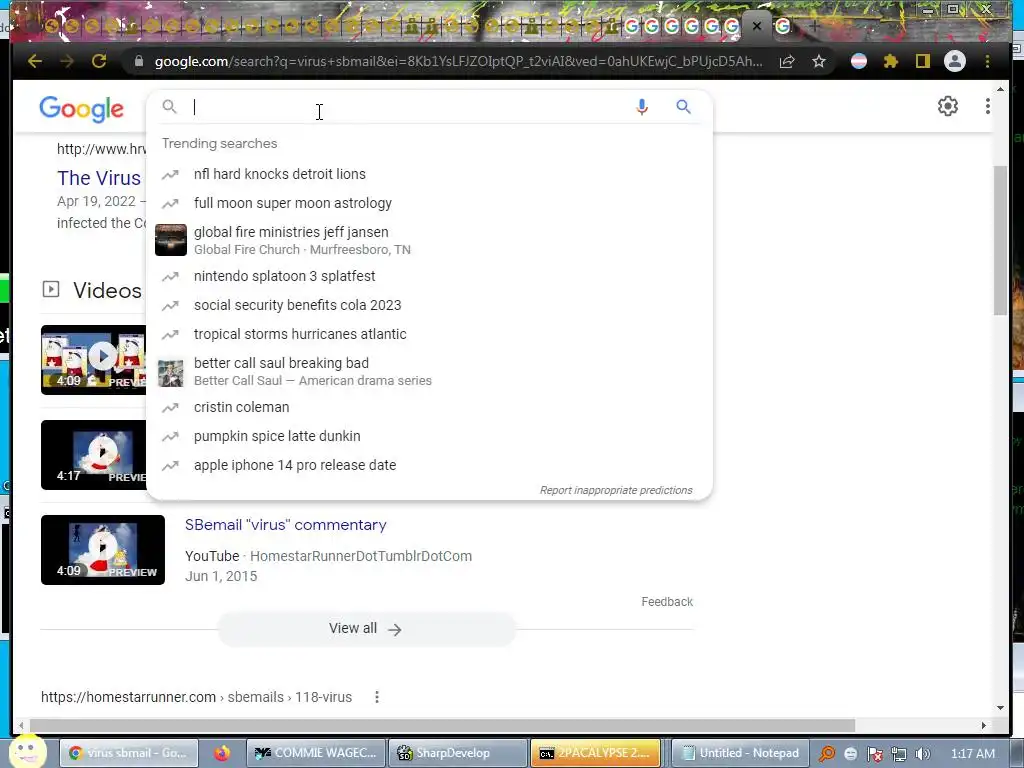Go to the Google logo homepage
1024x768 pixels.
click(x=81, y=108)
